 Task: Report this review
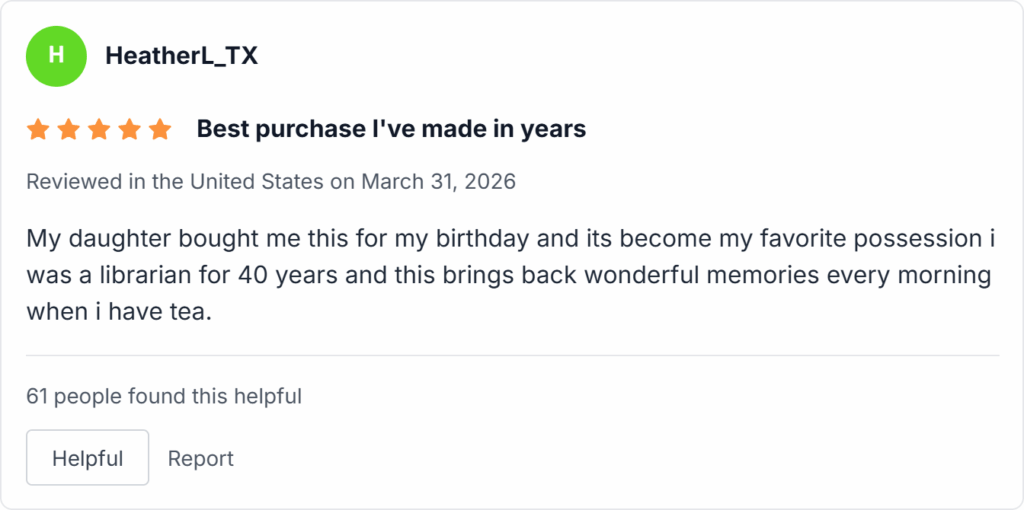tap(201, 458)
